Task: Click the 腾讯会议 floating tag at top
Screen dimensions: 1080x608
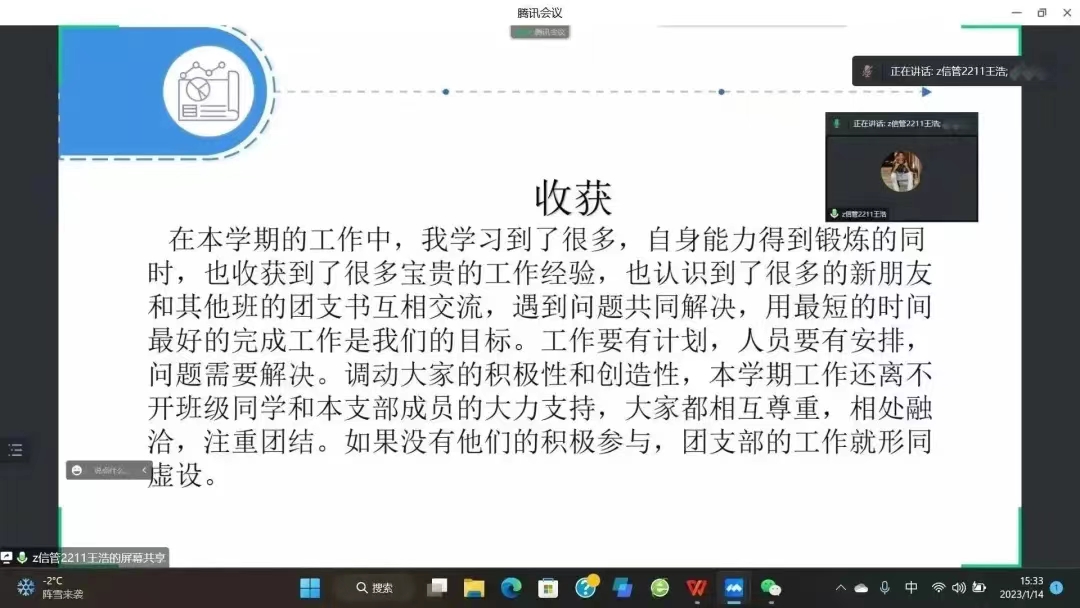Action: [540, 32]
